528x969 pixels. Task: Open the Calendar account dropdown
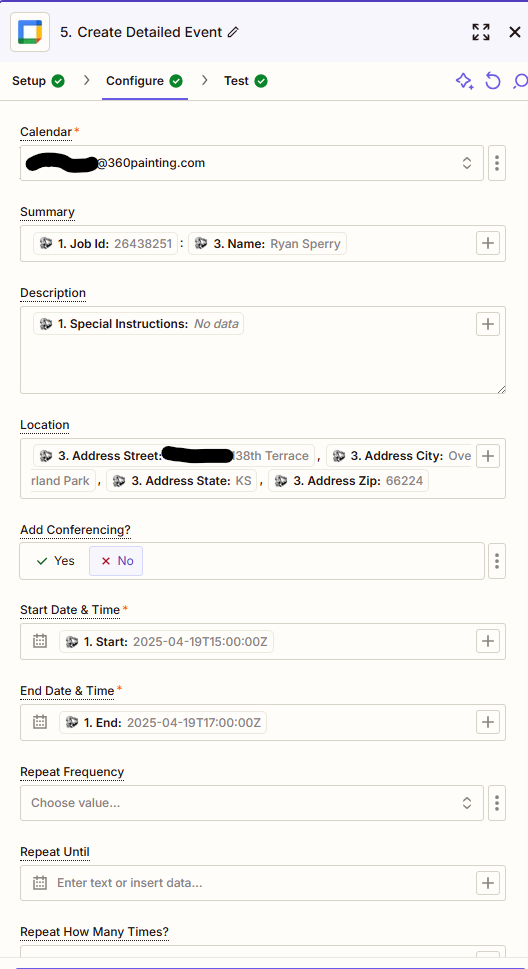tap(252, 163)
